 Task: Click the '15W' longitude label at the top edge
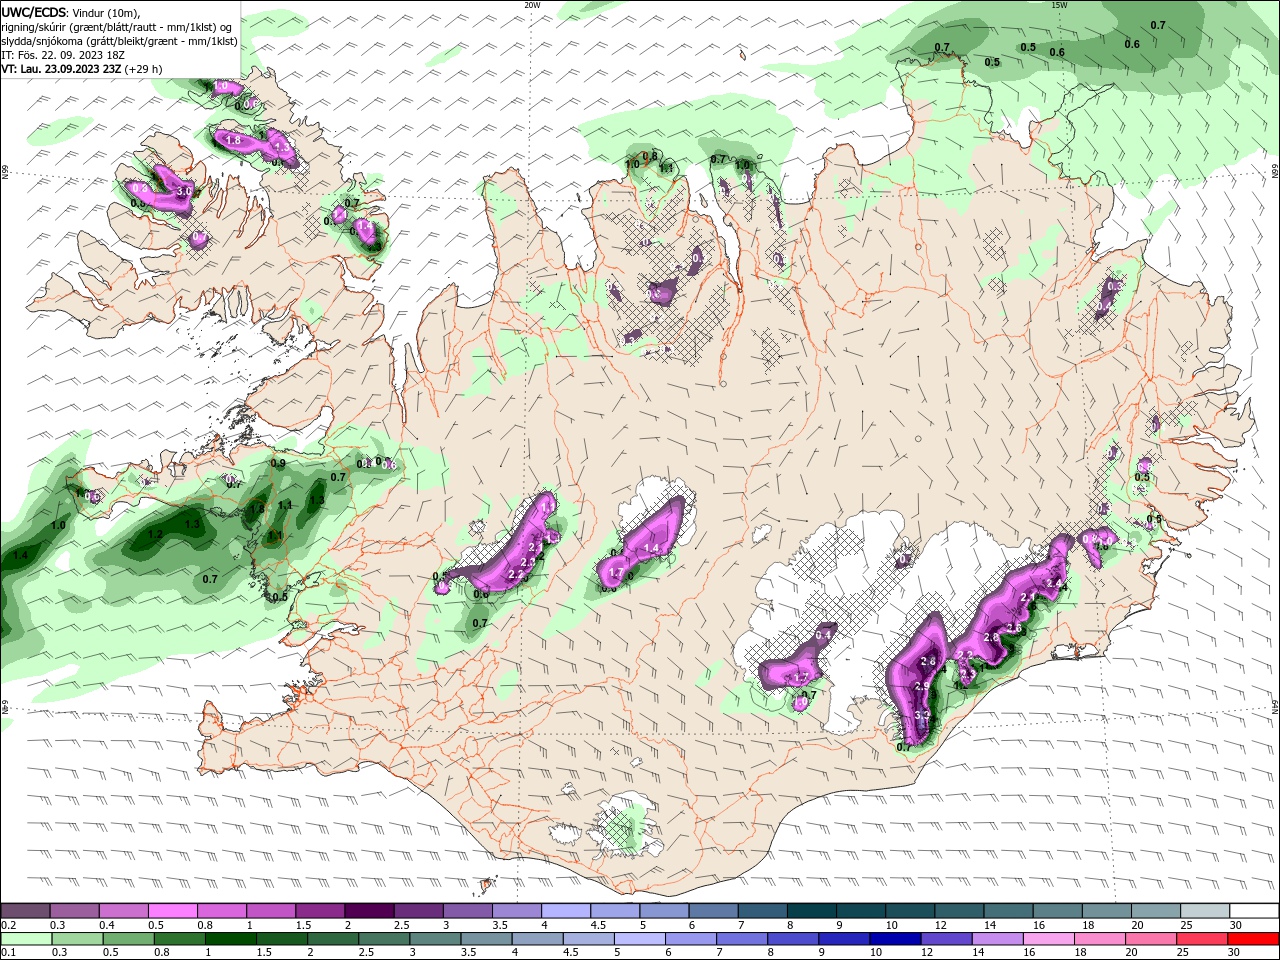(x=1059, y=5)
